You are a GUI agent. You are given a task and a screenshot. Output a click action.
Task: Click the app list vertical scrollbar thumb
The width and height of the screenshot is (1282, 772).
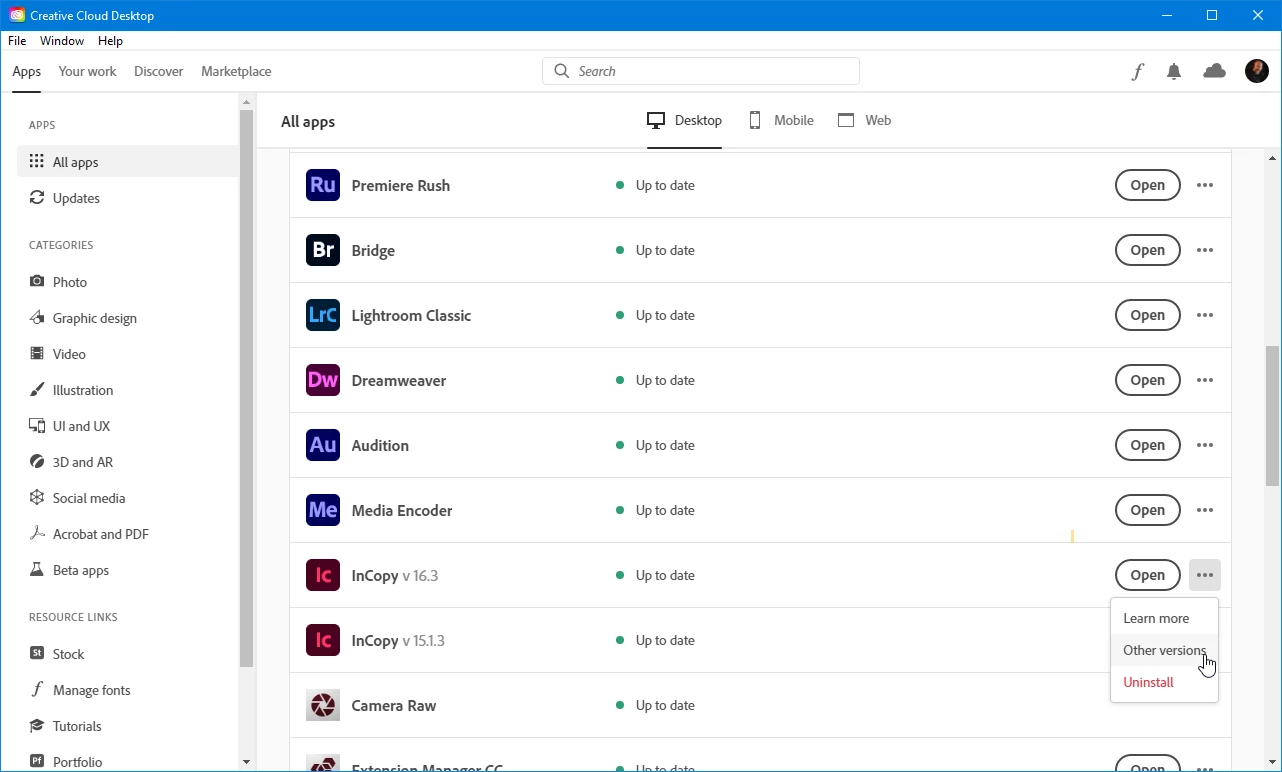click(1272, 415)
